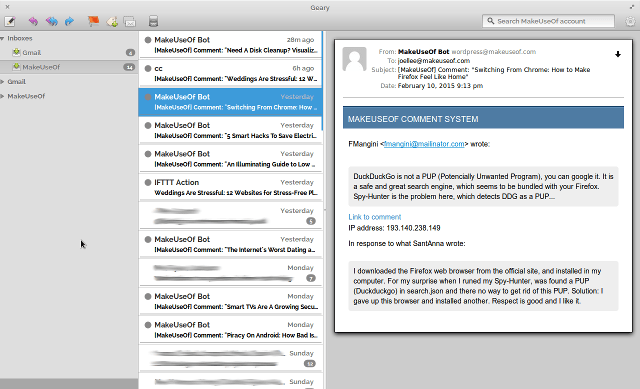Mark conversation with the orange flag icon
This screenshot has width=640, height=389.
coord(93,21)
